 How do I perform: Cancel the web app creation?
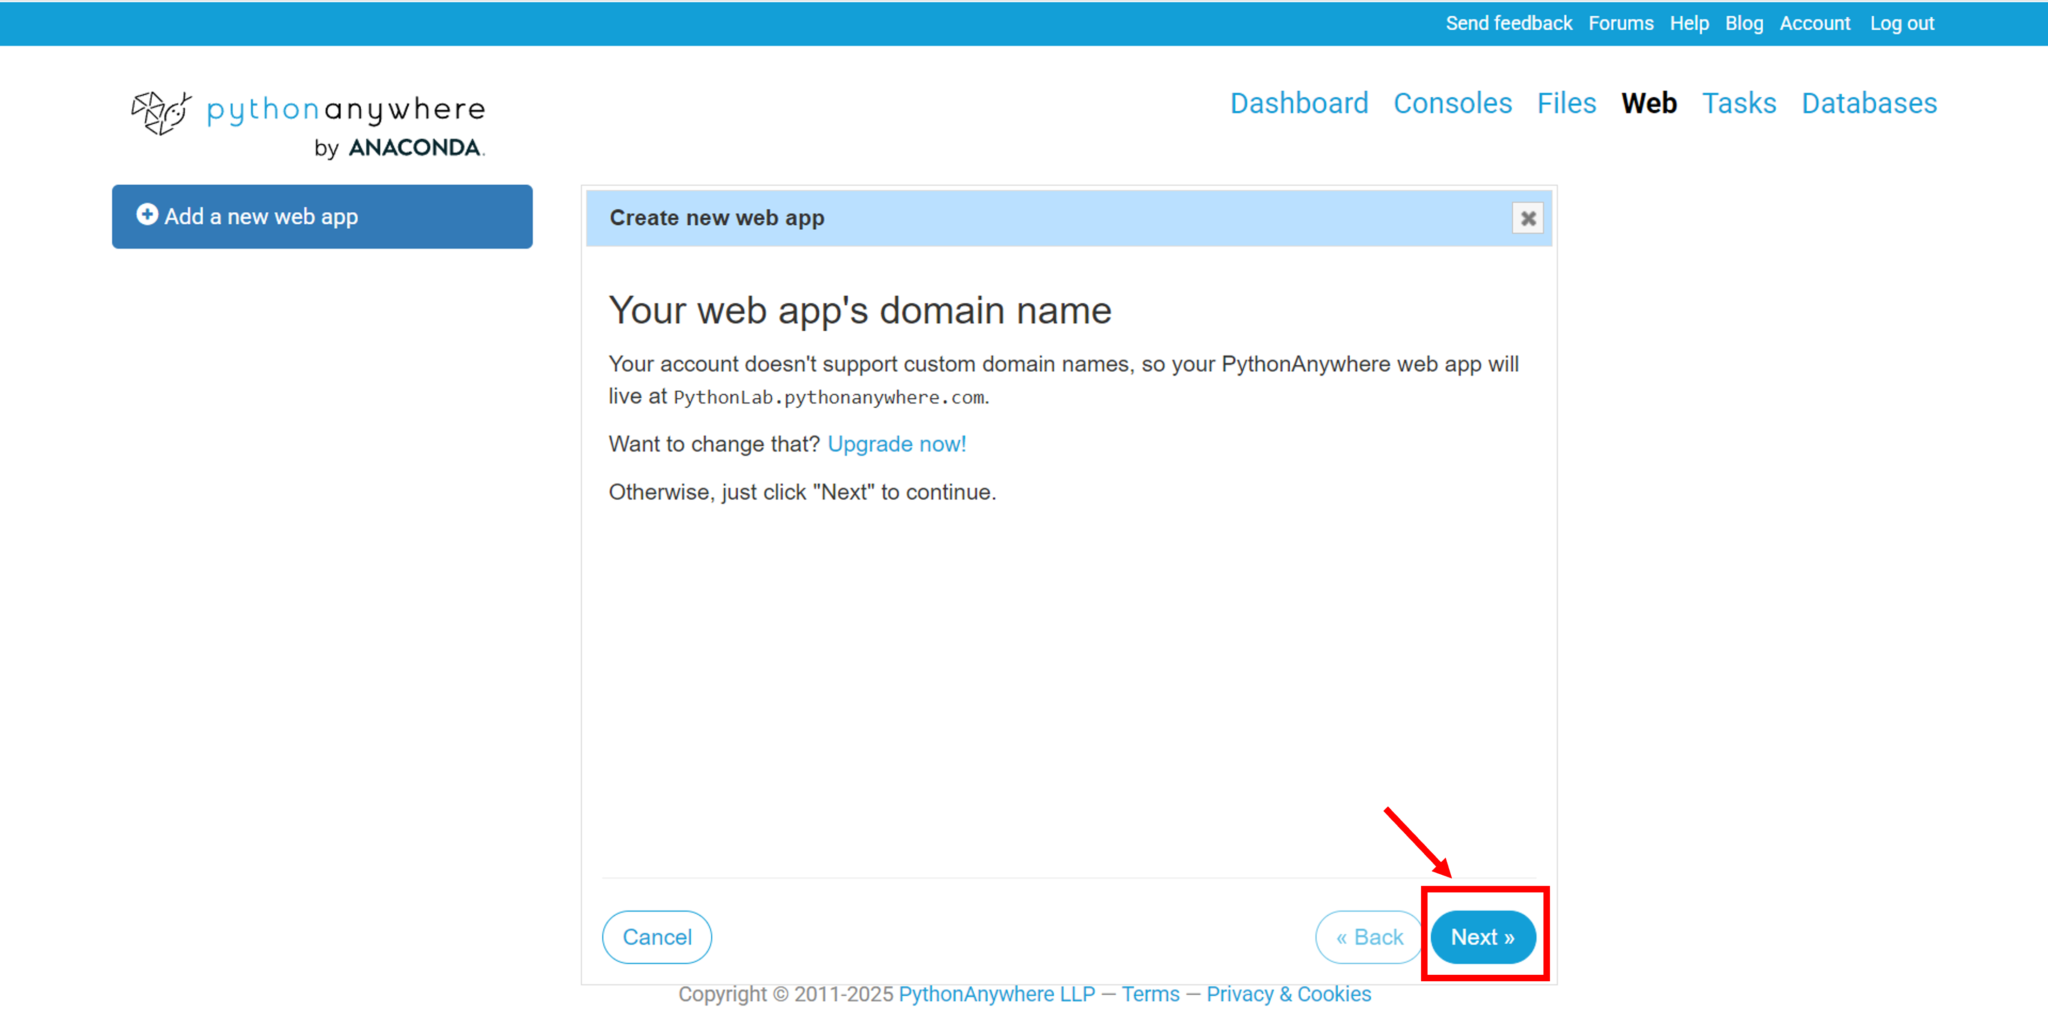[657, 937]
